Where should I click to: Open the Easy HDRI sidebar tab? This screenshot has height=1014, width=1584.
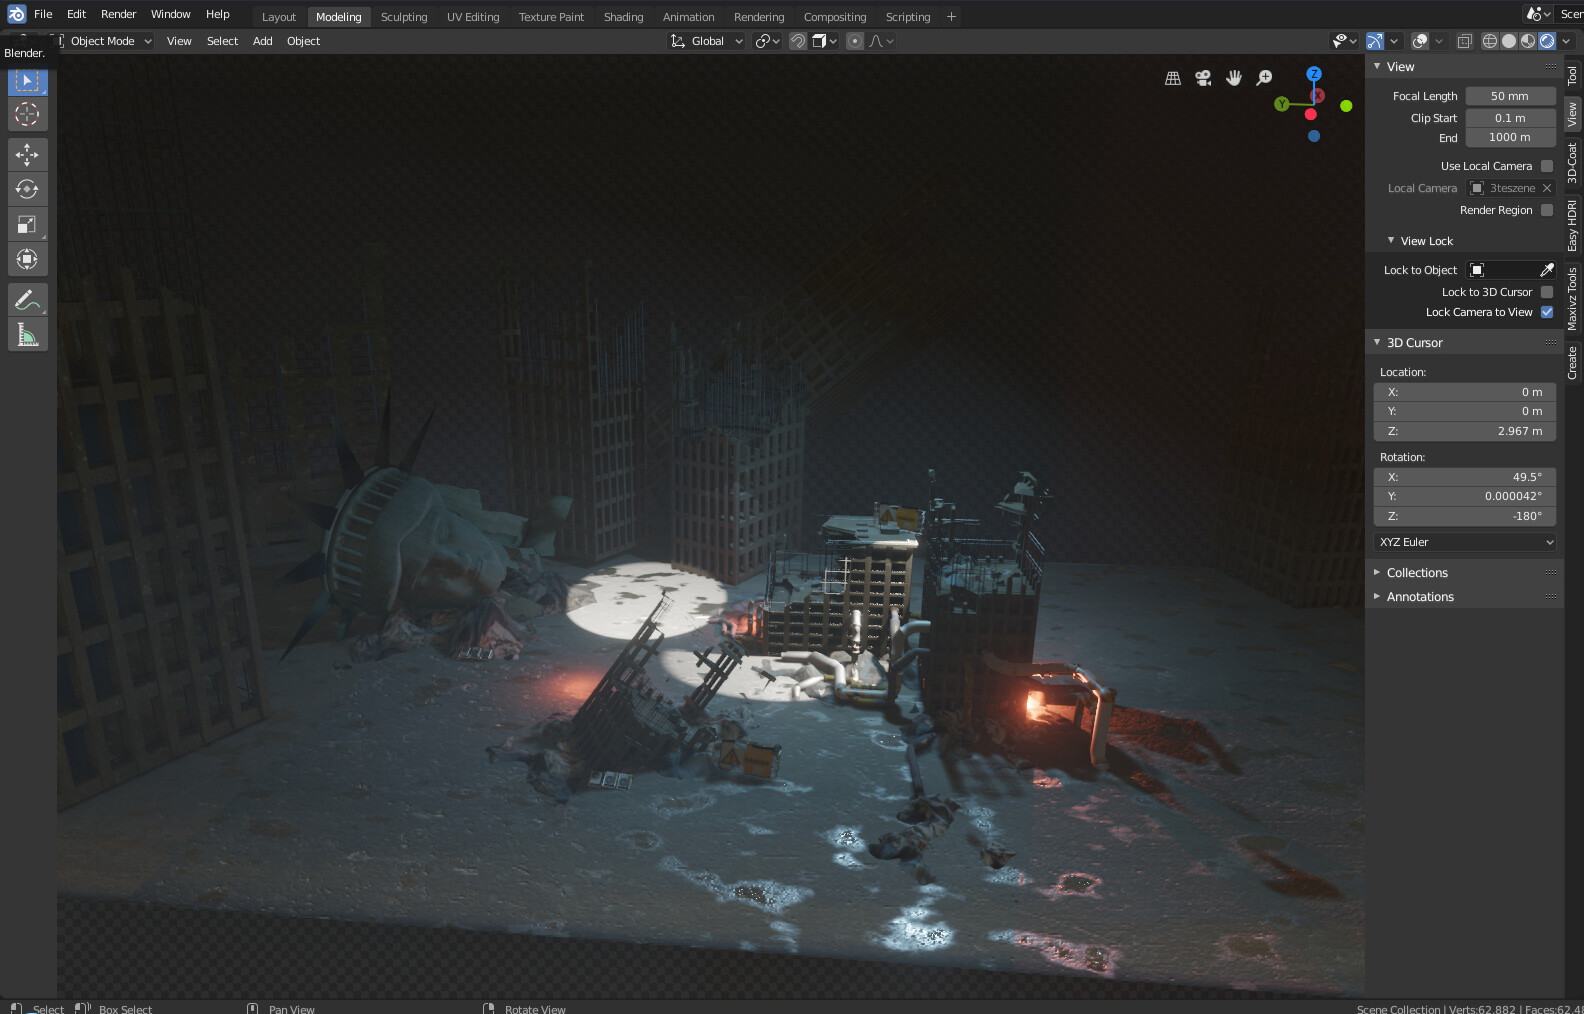coord(1573,225)
